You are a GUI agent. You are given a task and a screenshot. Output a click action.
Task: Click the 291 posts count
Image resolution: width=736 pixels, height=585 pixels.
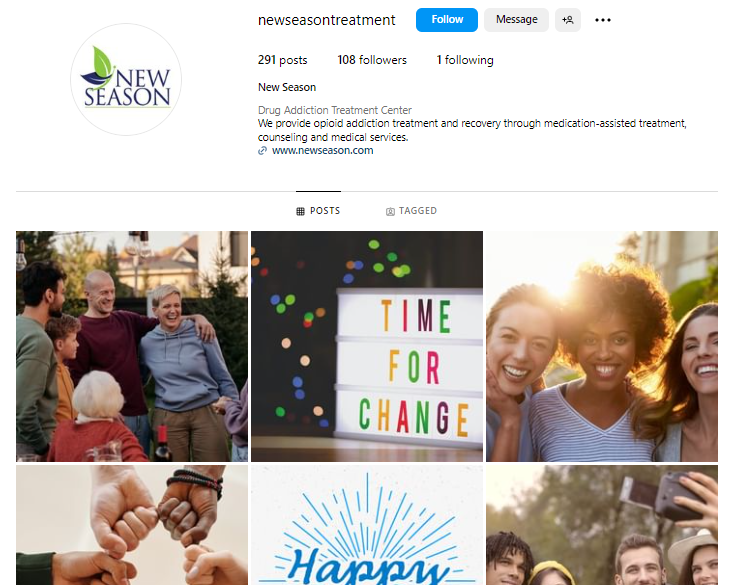point(283,60)
